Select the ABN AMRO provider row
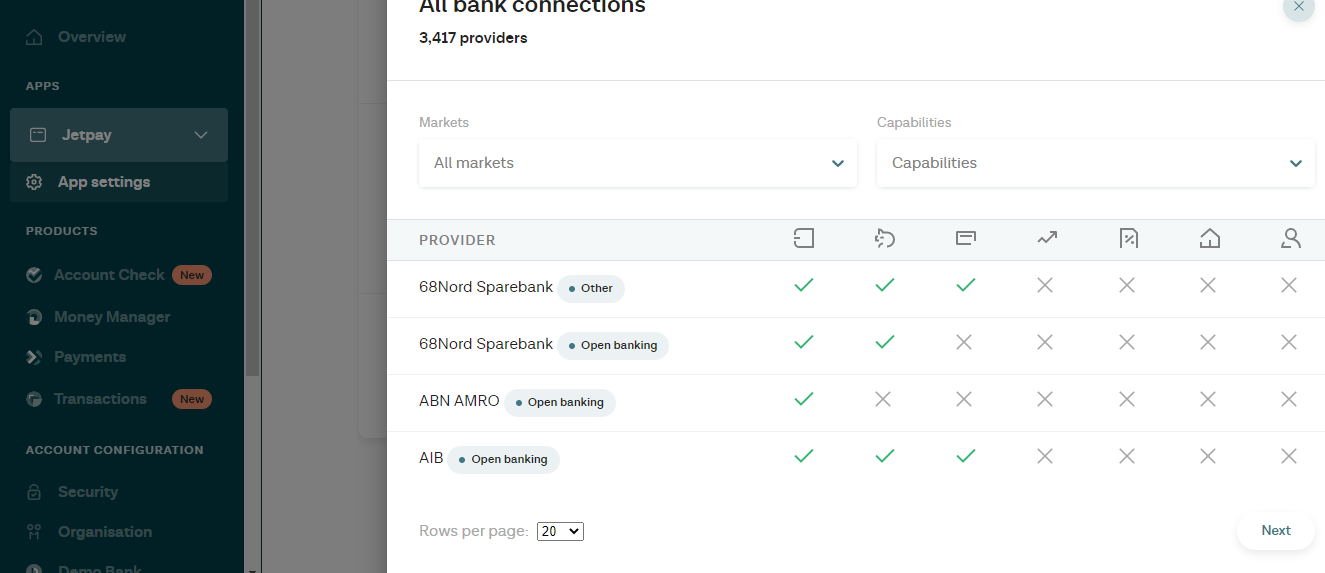 tap(459, 401)
